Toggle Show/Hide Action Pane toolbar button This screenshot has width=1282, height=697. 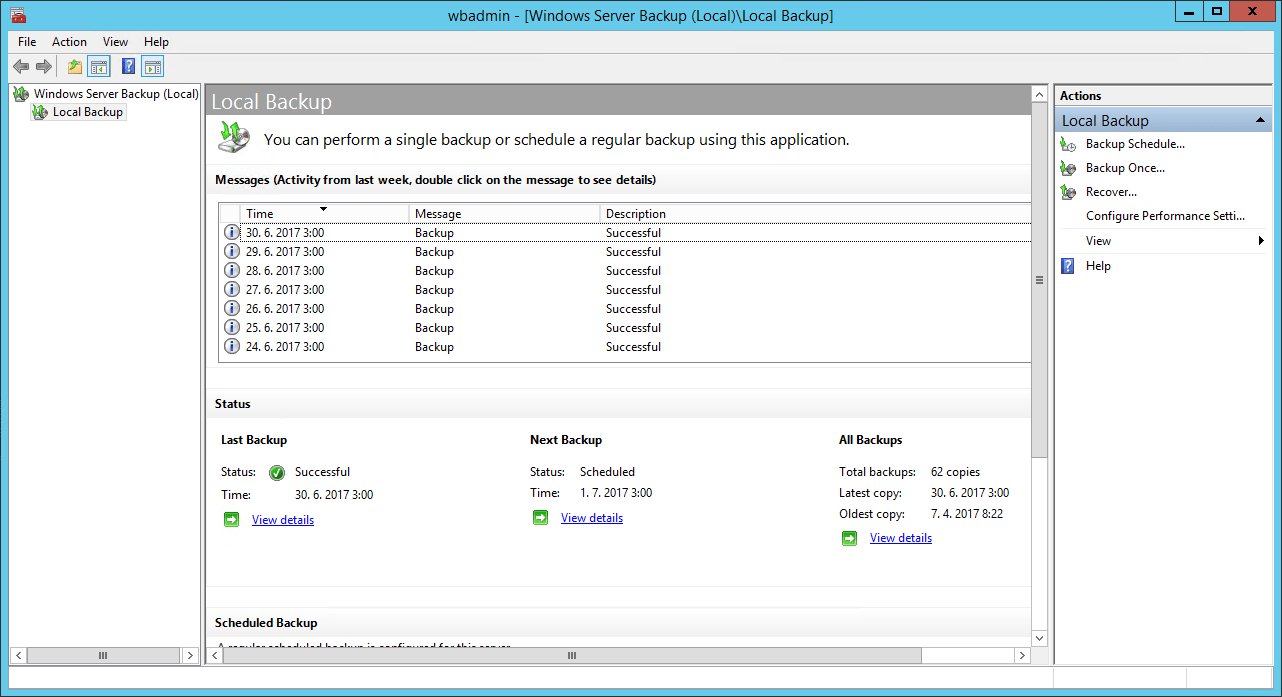(153, 67)
